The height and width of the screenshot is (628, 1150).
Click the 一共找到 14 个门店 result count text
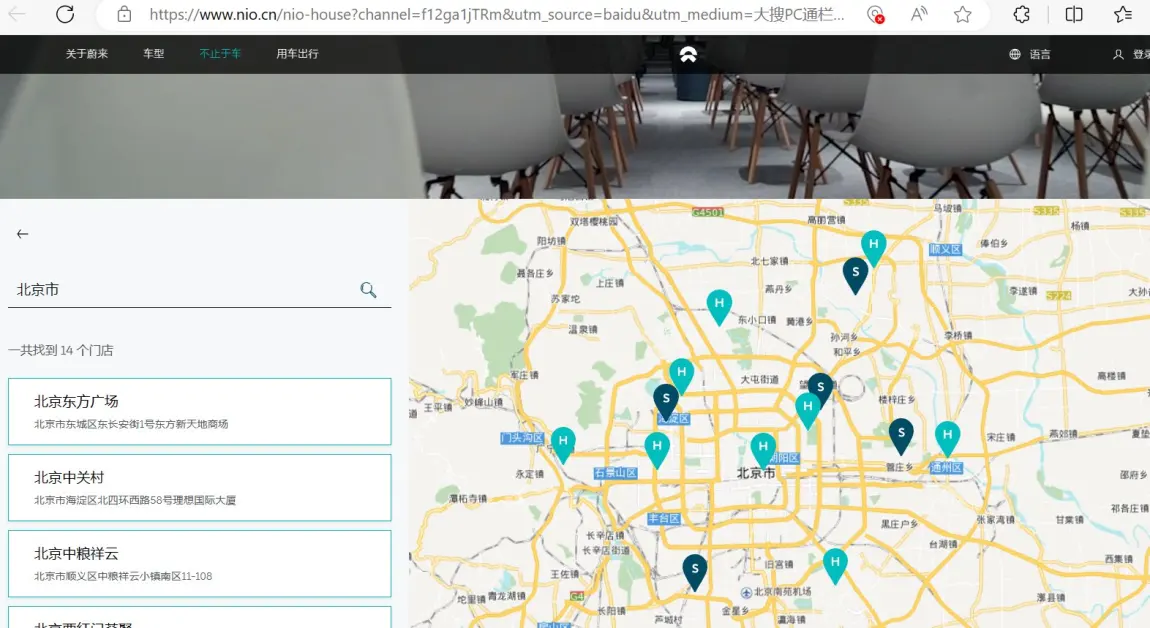pos(61,351)
